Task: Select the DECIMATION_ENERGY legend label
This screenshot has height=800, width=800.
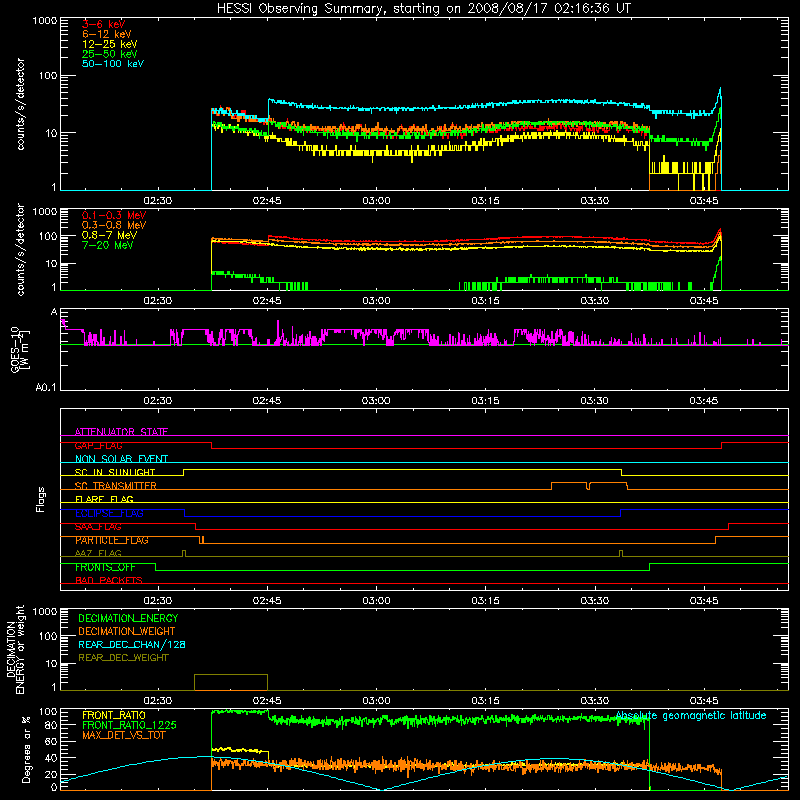Action: pos(128,618)
